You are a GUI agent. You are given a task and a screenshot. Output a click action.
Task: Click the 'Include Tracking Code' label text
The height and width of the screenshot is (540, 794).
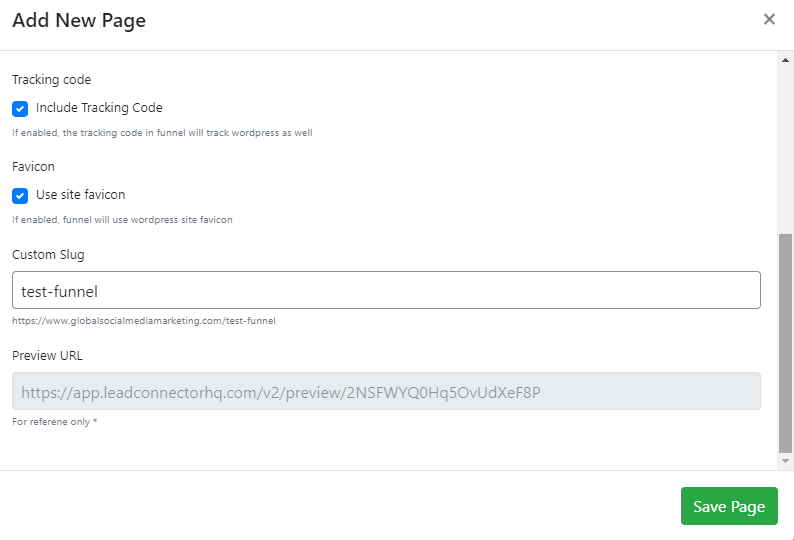pyautogui.click(x=99, y=108)
